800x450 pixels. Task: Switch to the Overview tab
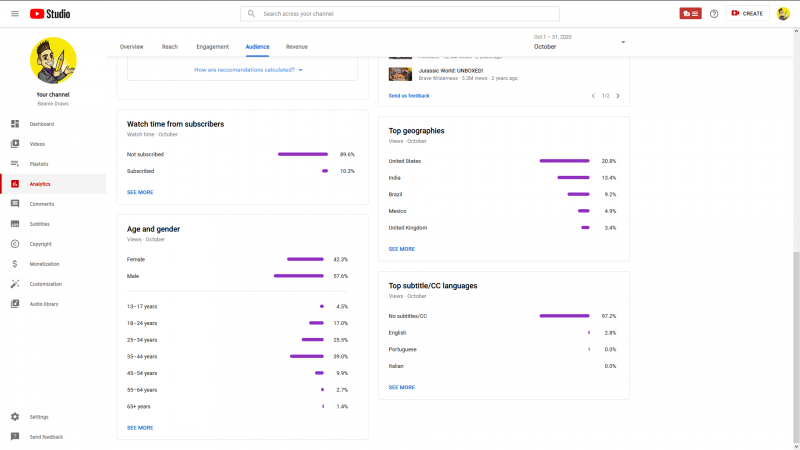(x=131, y=47)
